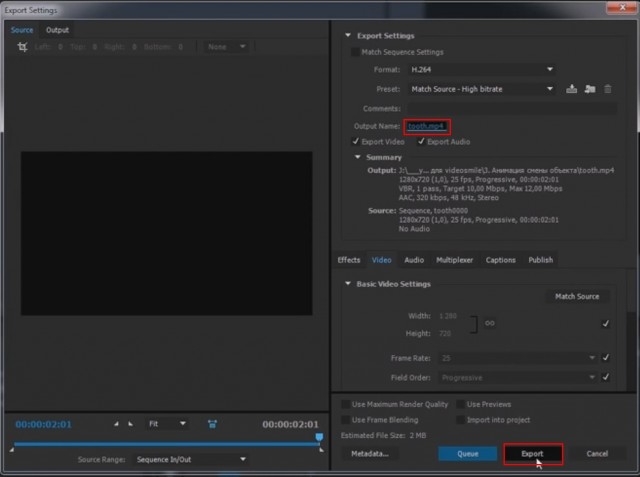Enable Use Maximum Render Quality

point(346,405)
